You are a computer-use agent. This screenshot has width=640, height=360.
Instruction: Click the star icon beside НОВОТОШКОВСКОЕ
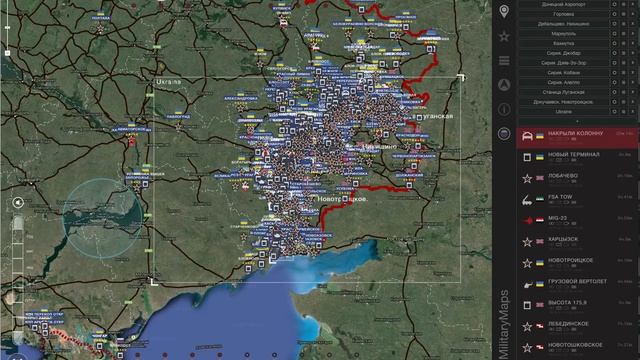click(x=527, y=348)
